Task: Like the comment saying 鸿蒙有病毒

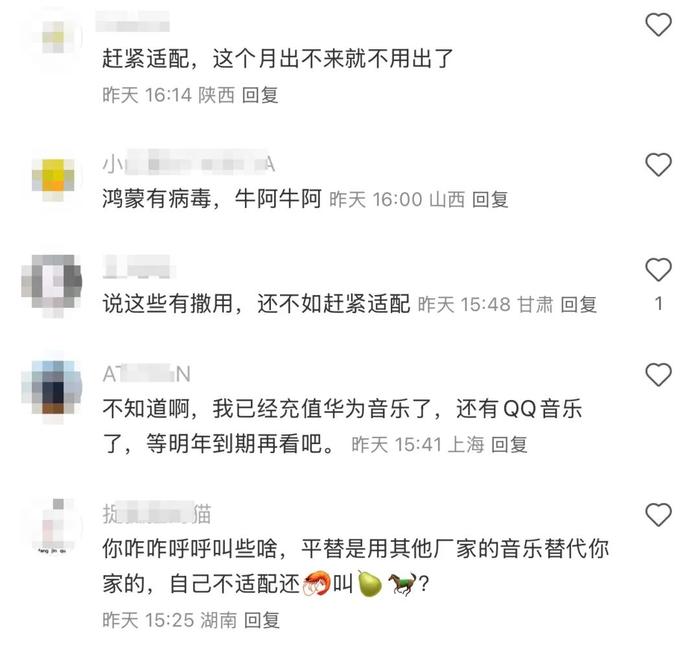Action: tap(658, 164)
